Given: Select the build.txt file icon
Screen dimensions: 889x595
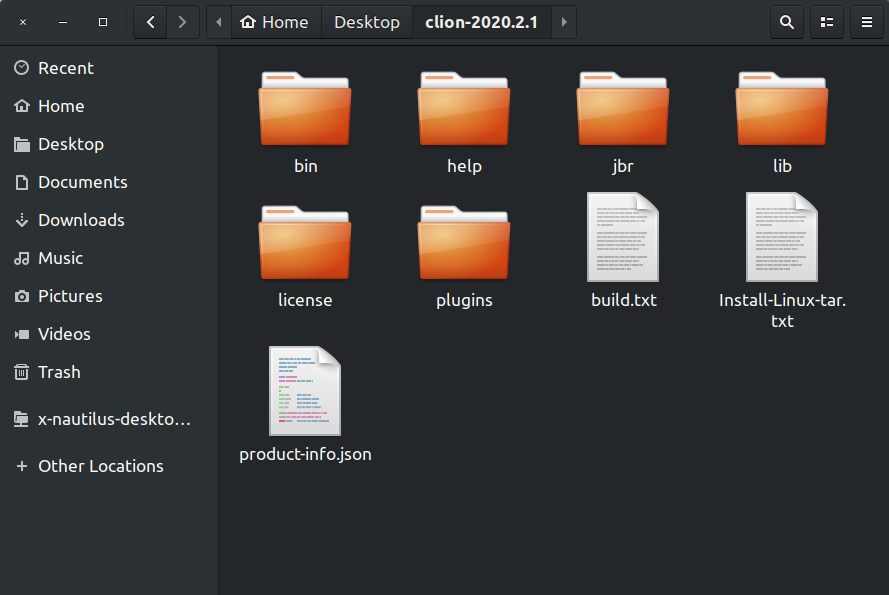Looking at the screenshot, I should tap(623, 237).
